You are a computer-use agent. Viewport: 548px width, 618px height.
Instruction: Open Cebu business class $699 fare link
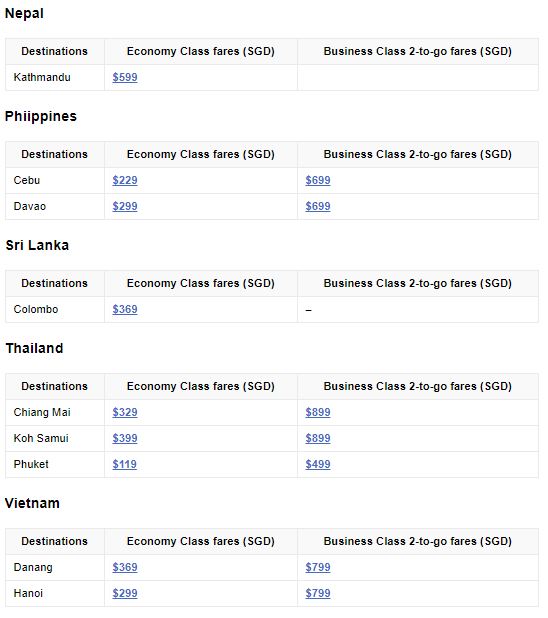click(318, 181)
